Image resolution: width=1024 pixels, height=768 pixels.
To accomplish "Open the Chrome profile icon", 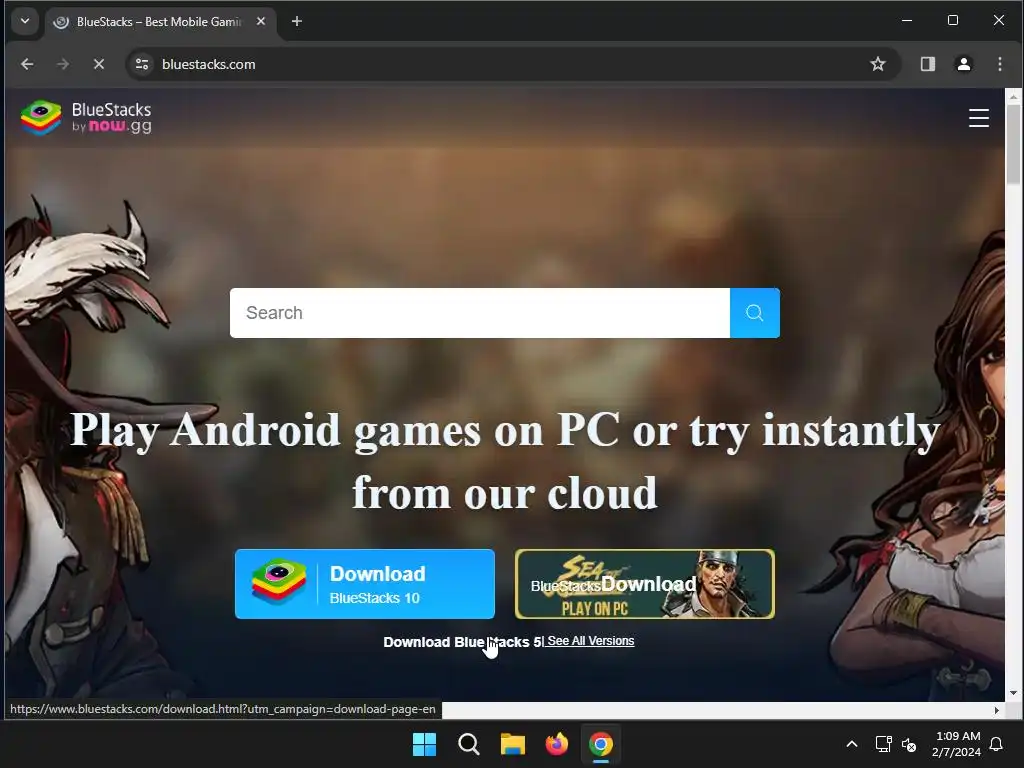I will pos(963,64).
